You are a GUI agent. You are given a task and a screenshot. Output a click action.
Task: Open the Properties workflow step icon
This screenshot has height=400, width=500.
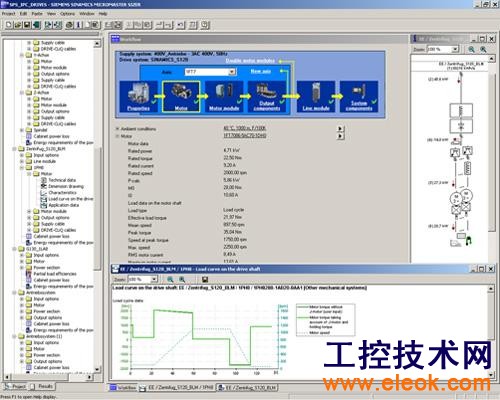[138, 96]
